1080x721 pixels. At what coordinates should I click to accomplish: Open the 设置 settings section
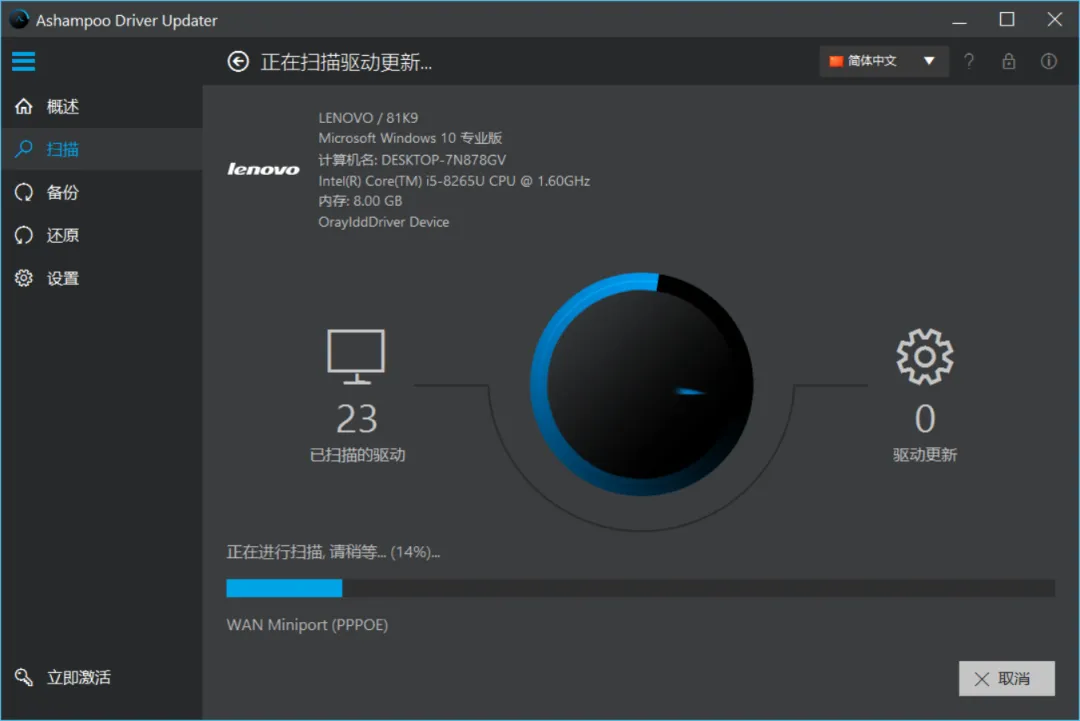click(102, 278)
